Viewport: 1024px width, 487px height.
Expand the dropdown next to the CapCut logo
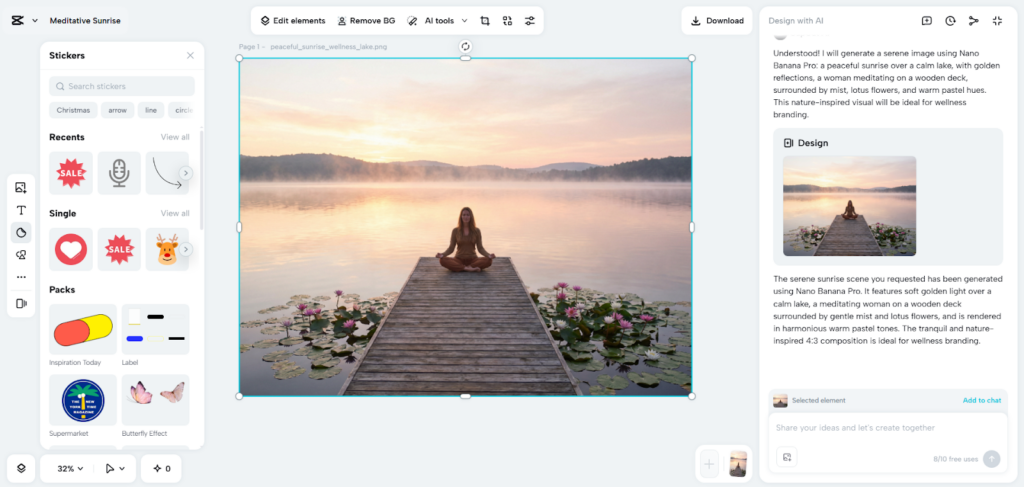pyautogui.click(x=35, y=21)
